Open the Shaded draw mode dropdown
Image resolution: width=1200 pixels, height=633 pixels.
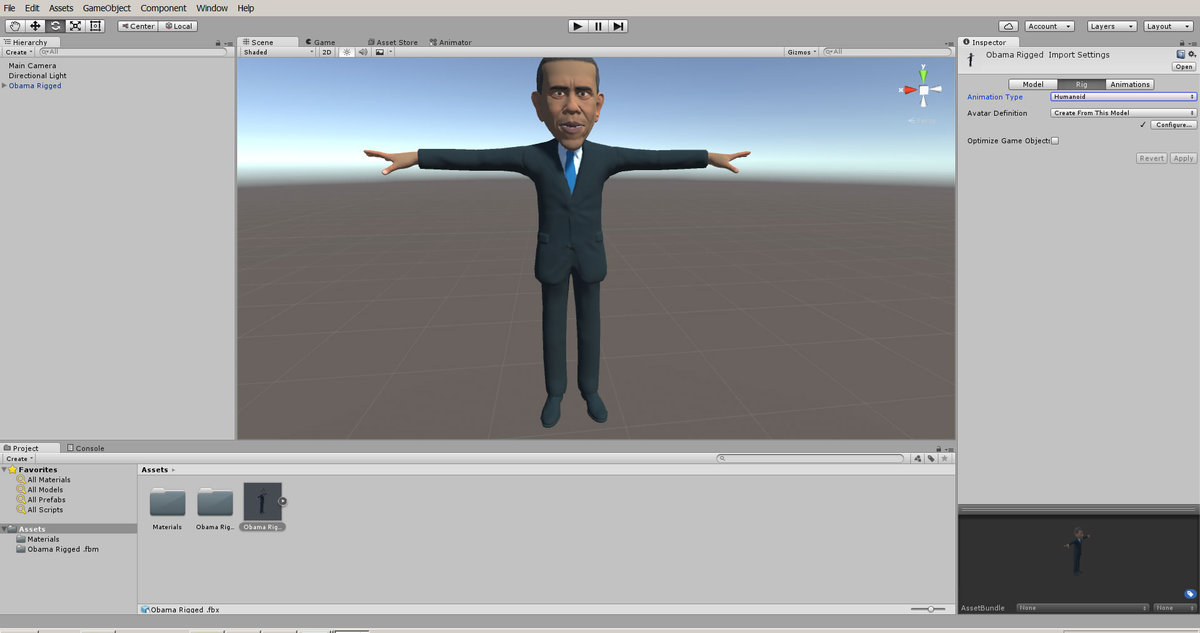276,52
